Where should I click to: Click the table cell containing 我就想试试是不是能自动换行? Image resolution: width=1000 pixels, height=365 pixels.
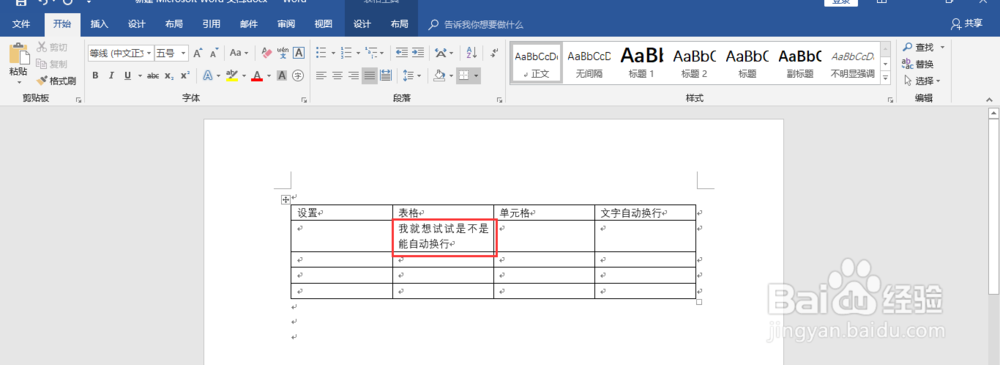coord(443,236)
